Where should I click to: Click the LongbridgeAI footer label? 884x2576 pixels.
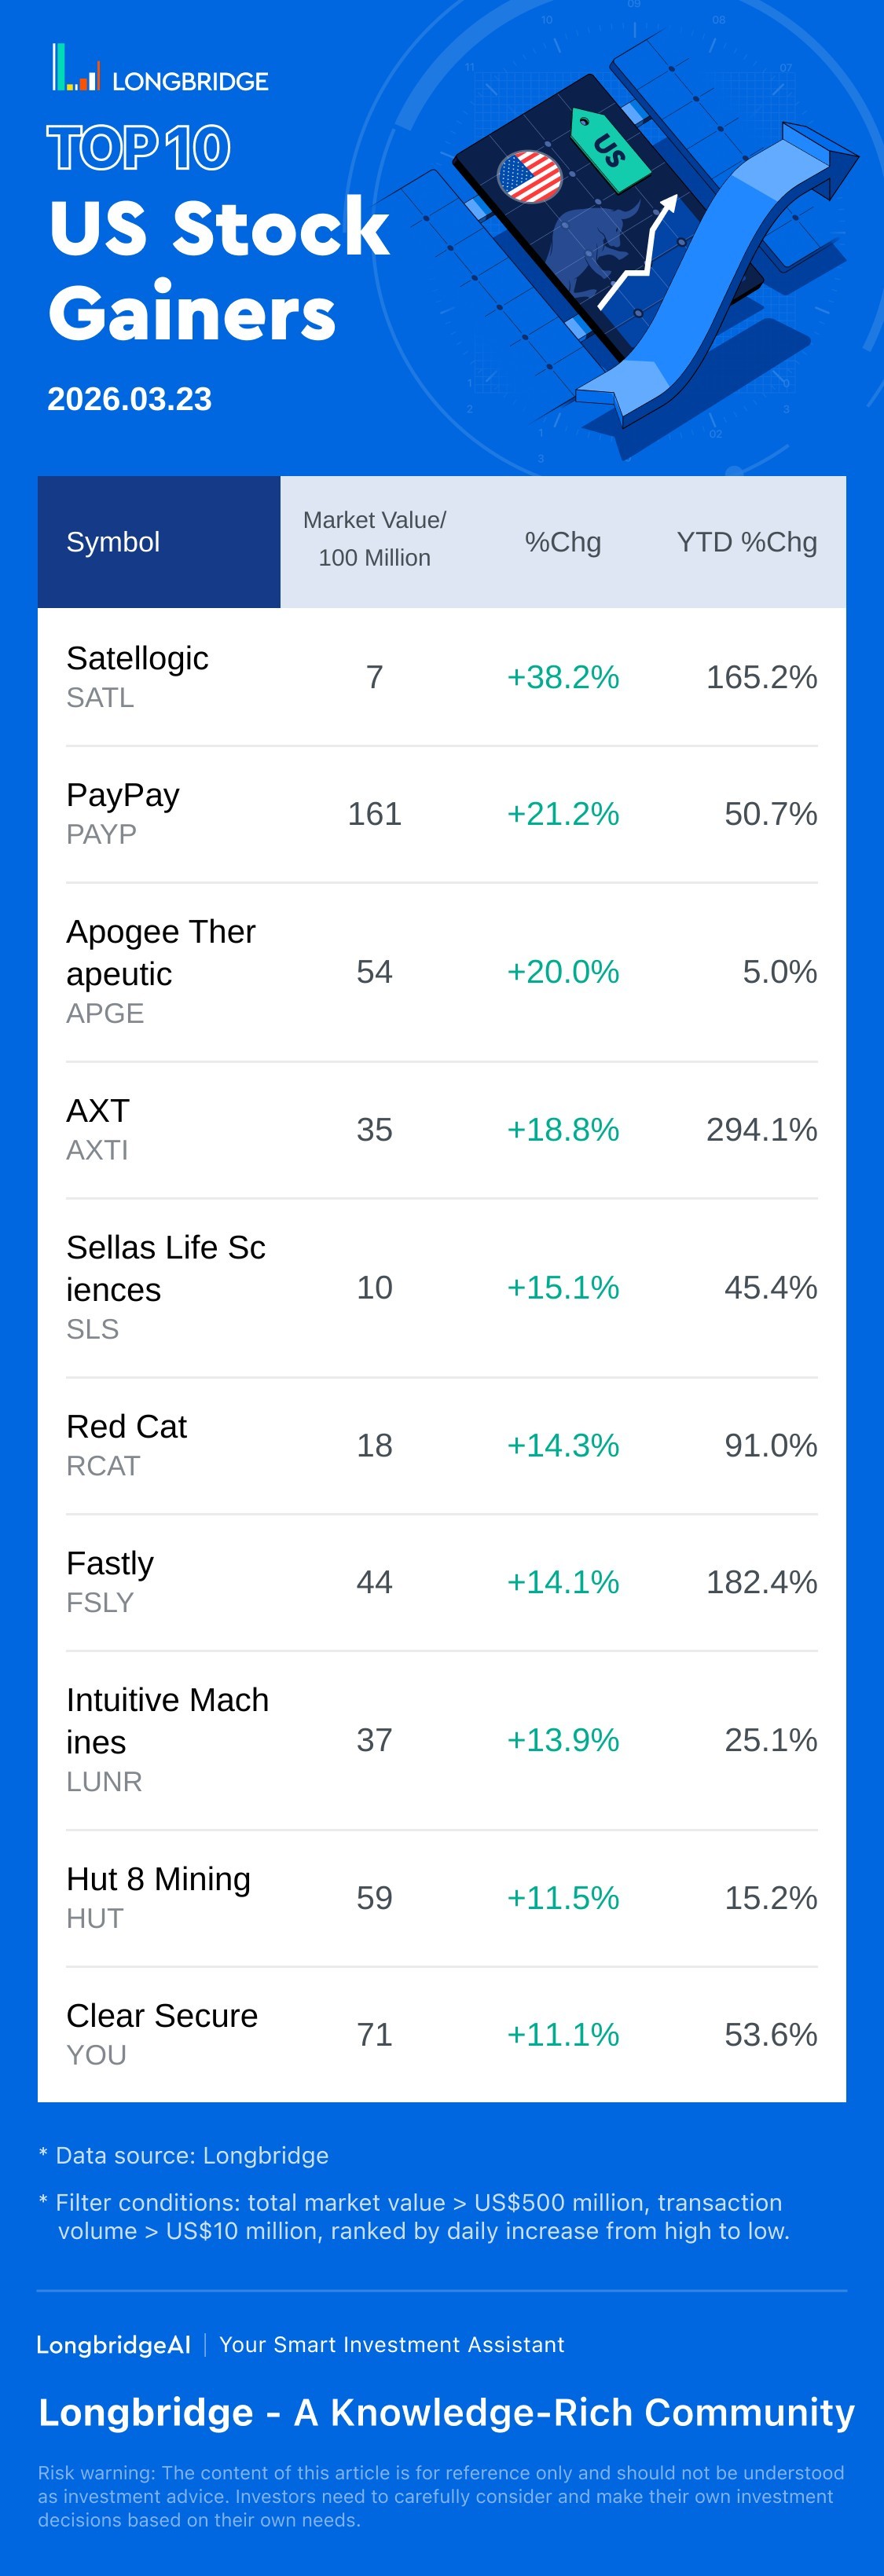(113, 2344)
